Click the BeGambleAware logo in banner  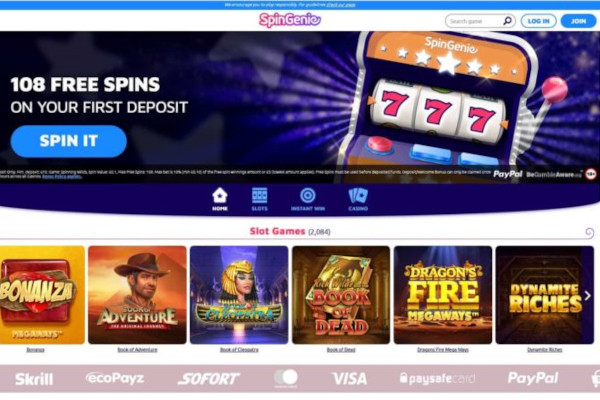554,175
